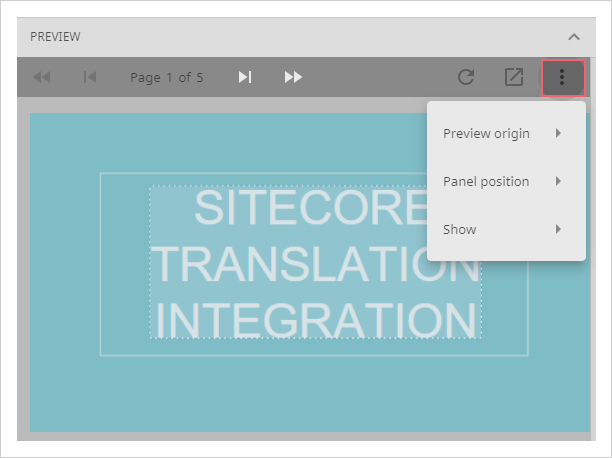Advance to next page in preview

(245, 77)
